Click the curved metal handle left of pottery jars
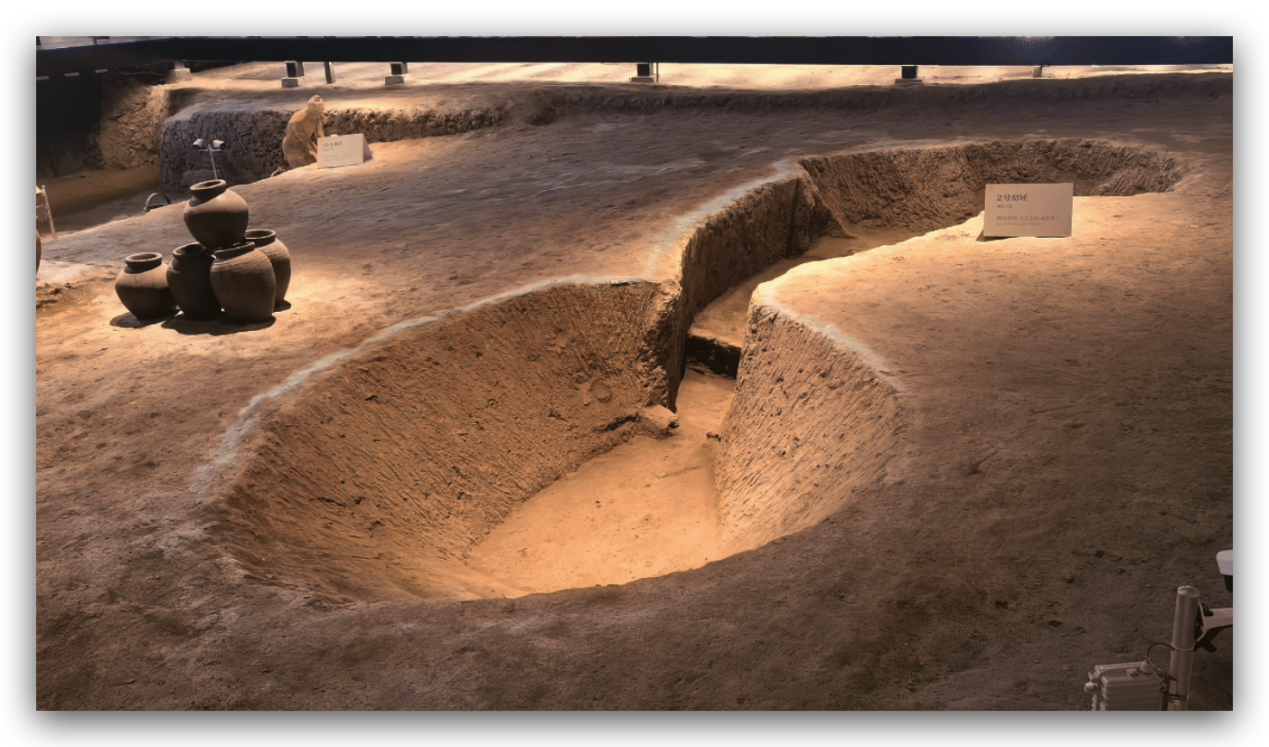Viewport: 1269px width, 747px height. point(157,201)
